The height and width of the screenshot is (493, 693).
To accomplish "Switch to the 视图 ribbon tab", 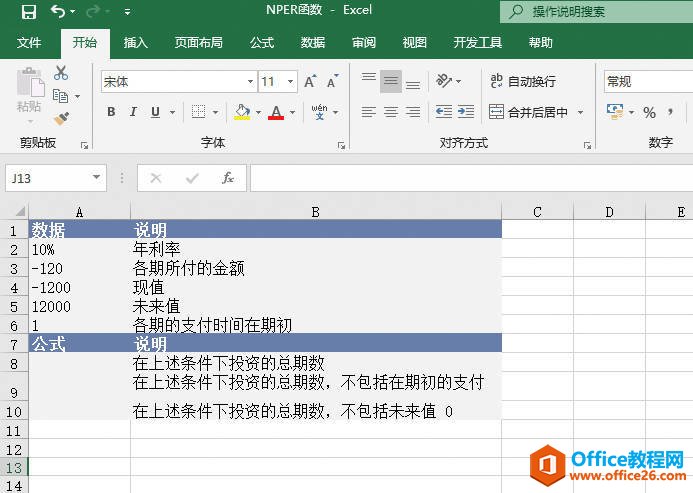I will point(415,43).
